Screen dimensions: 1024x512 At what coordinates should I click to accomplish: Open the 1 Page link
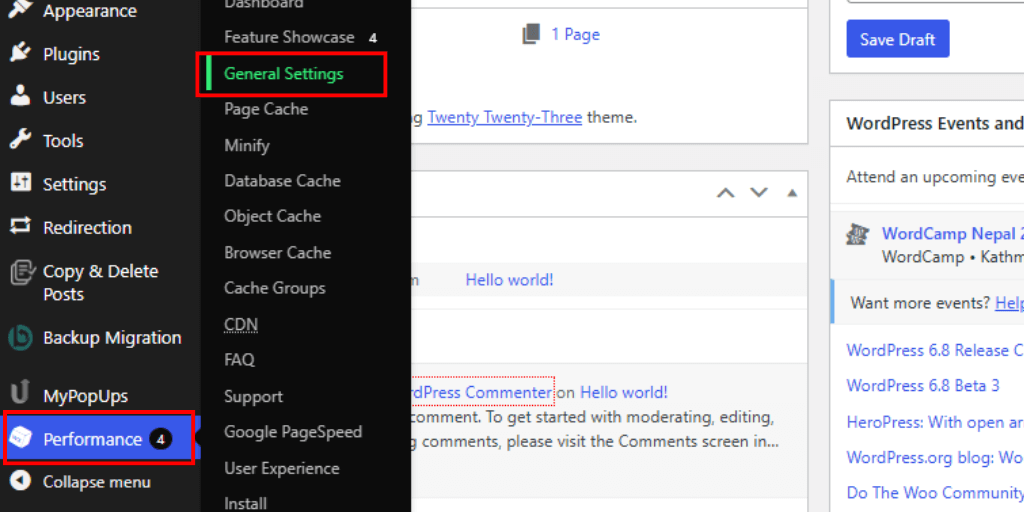pyautogui.click(x=575, y=34)
